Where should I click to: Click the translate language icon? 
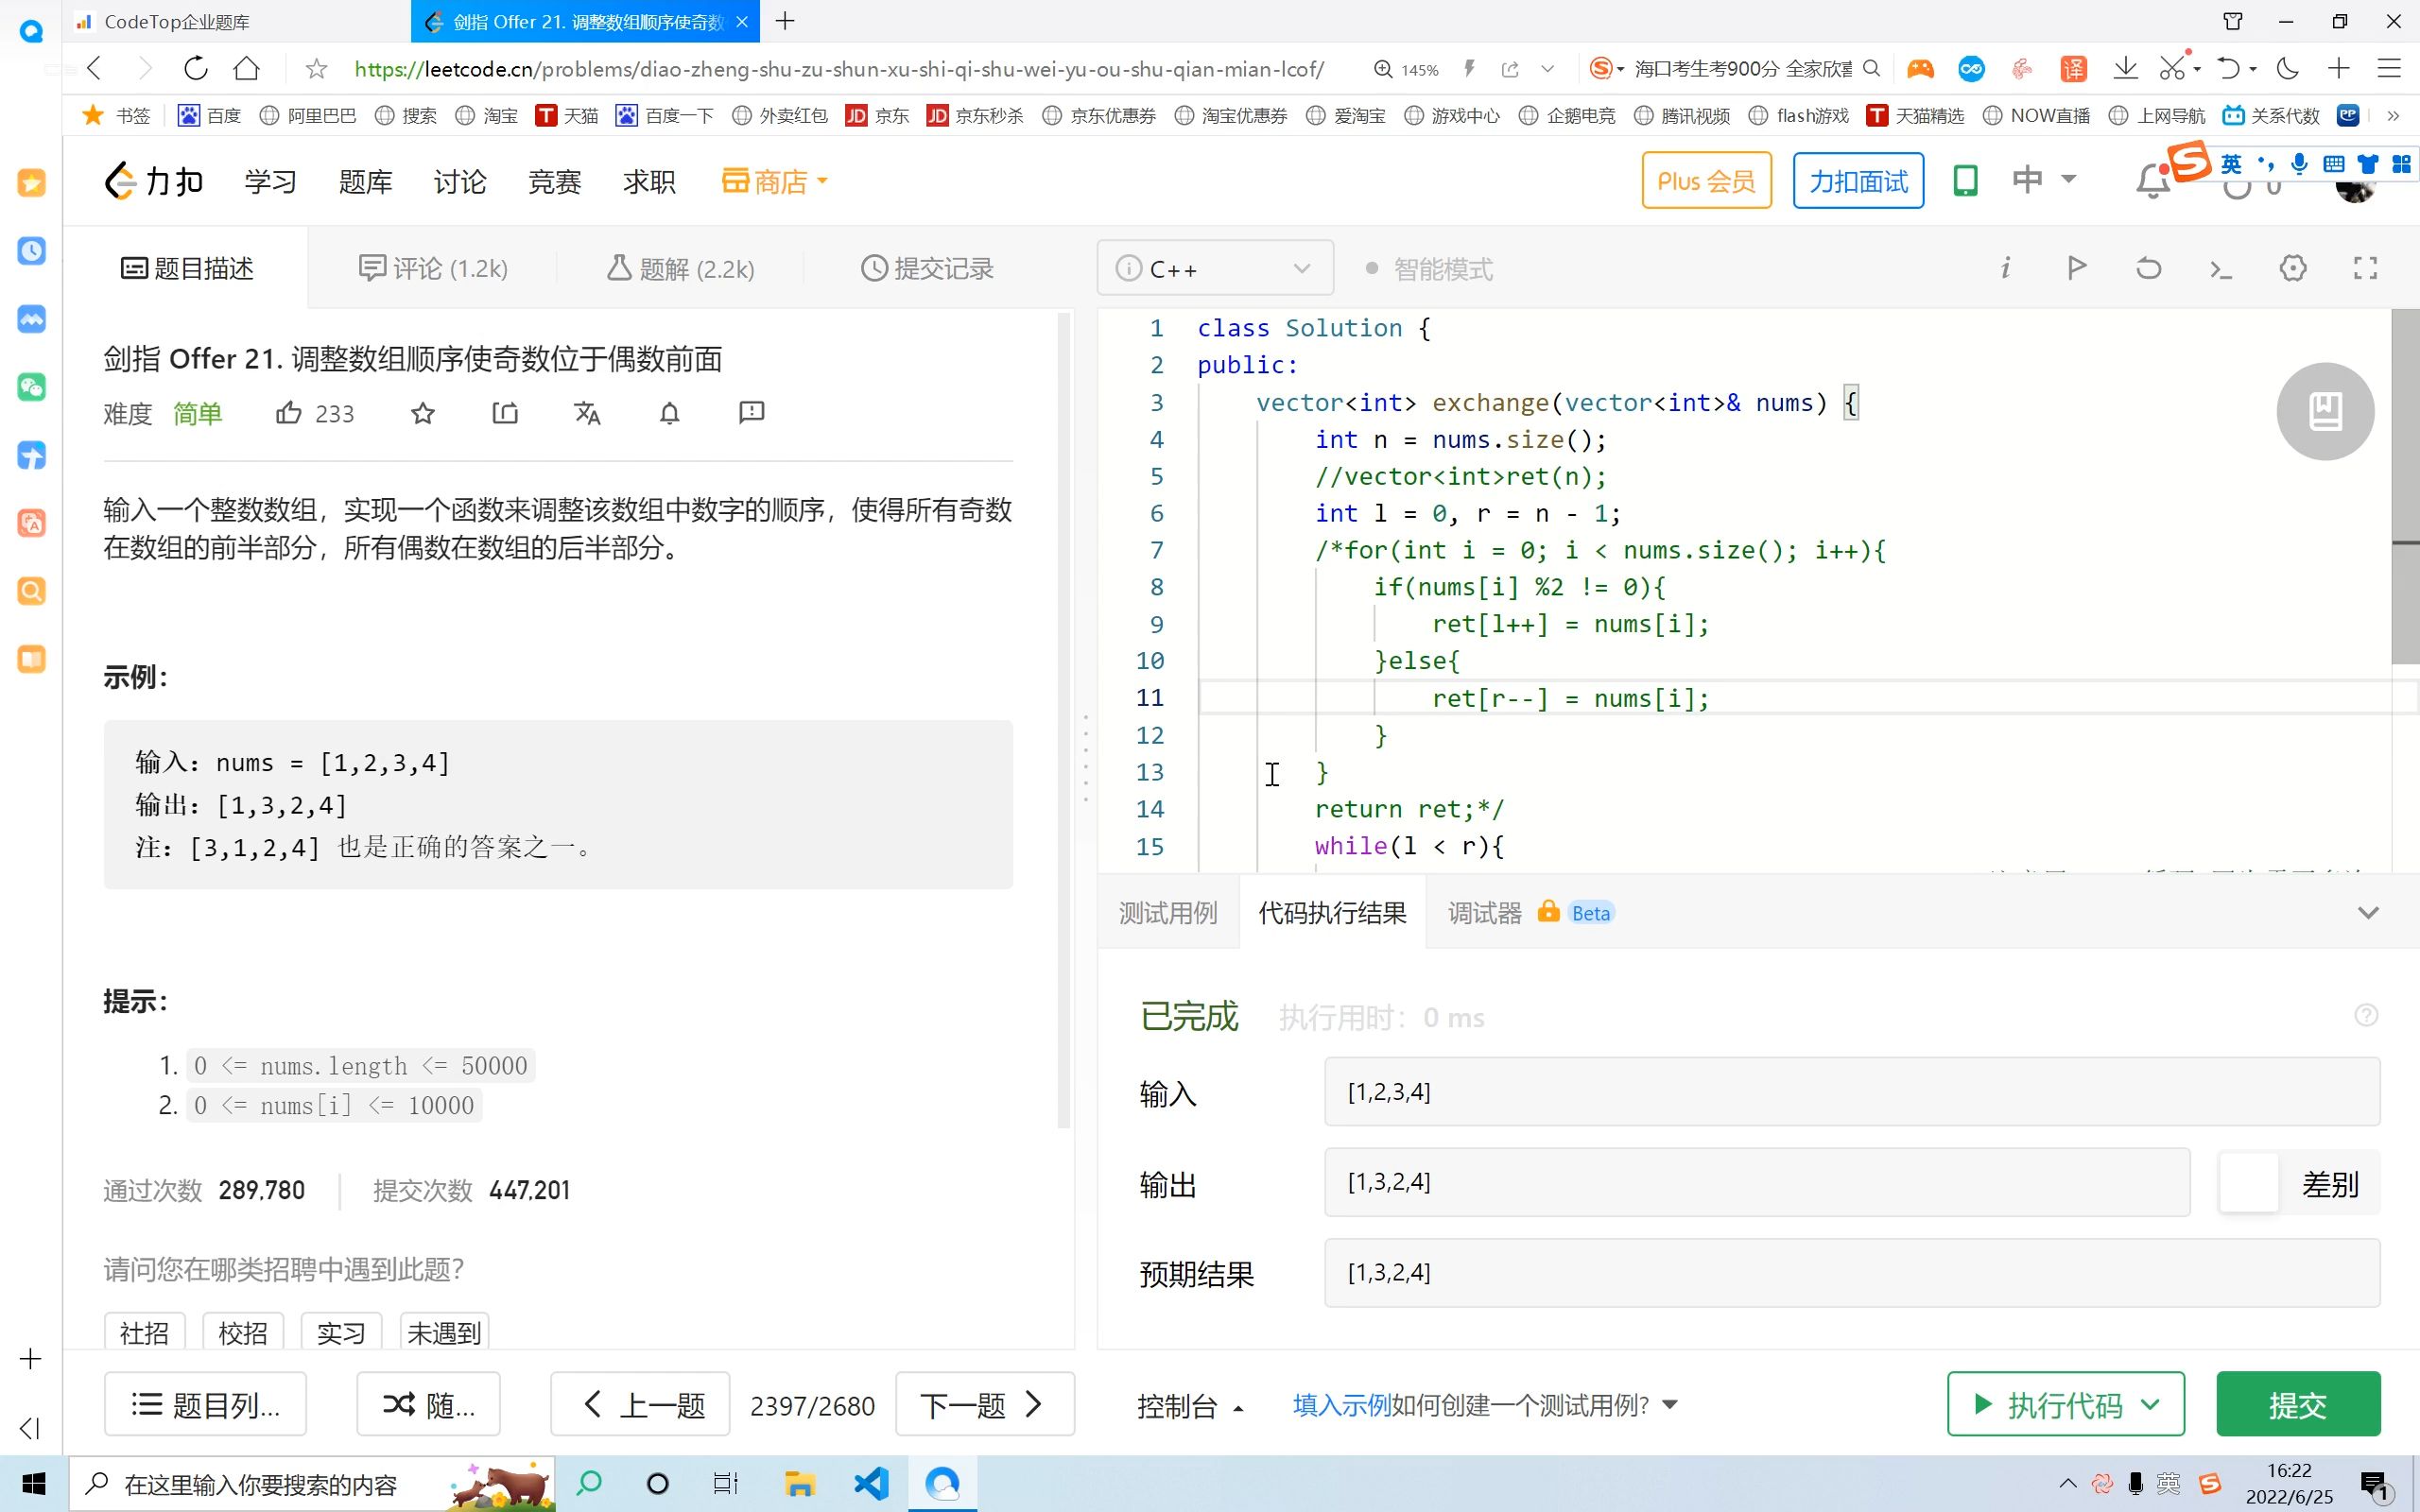coord(587,412)
